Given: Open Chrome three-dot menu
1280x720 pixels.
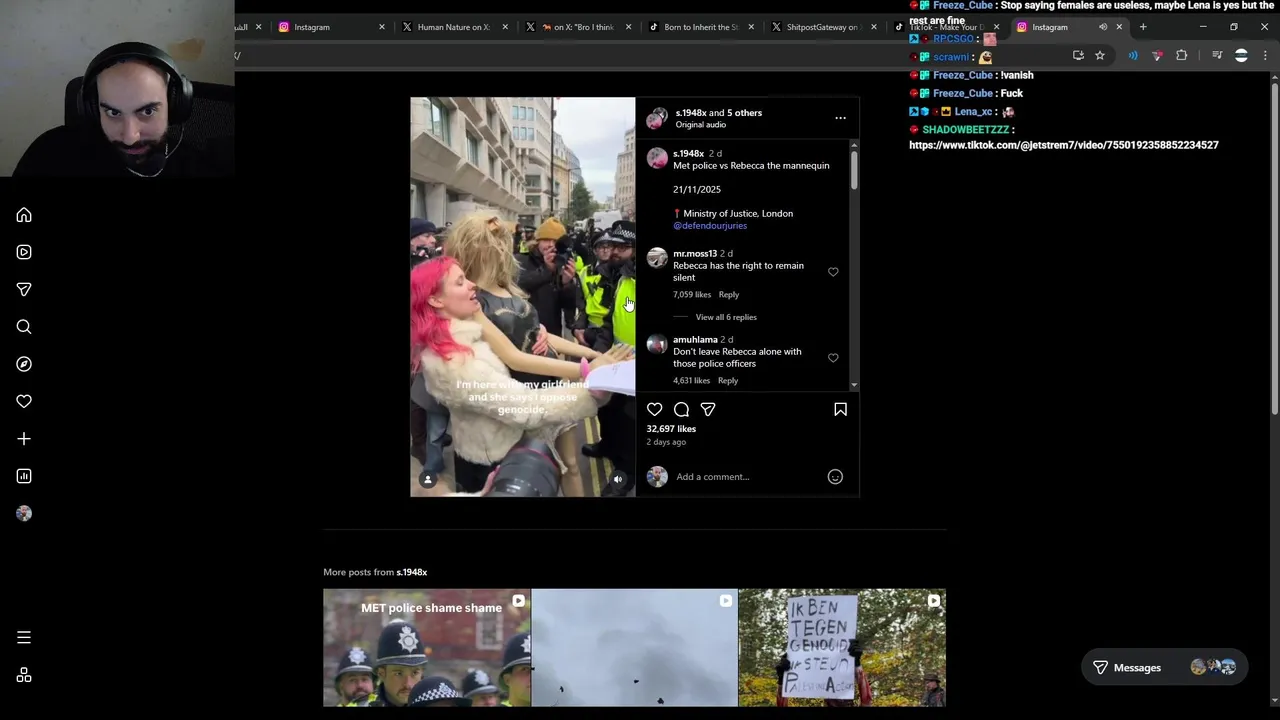Looking at the screenshot, I should point(1265,56).
